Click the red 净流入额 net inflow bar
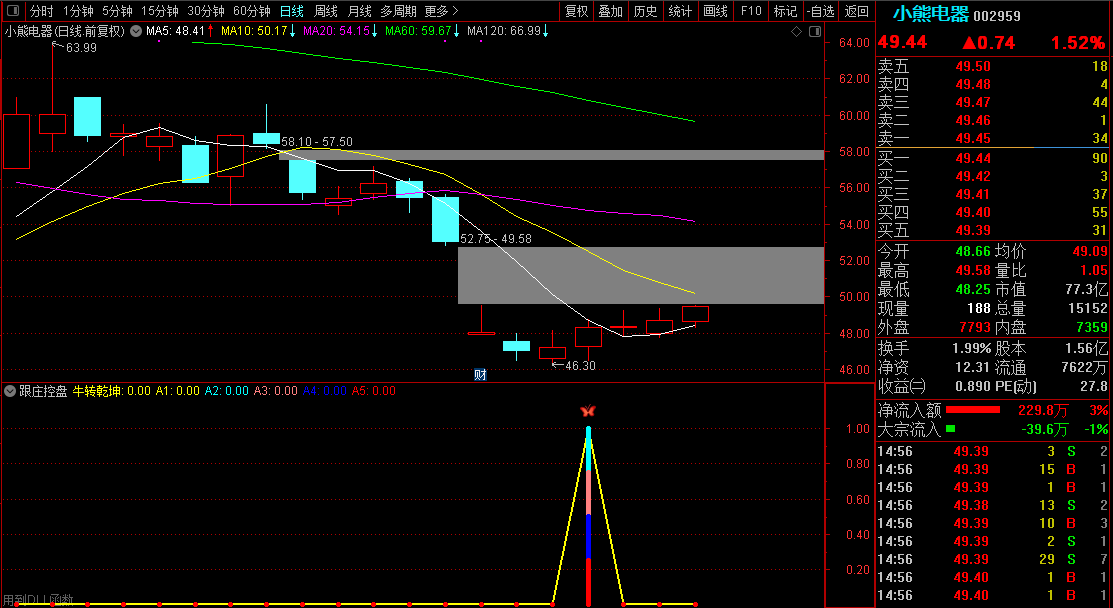 click(x=972, y=410)
